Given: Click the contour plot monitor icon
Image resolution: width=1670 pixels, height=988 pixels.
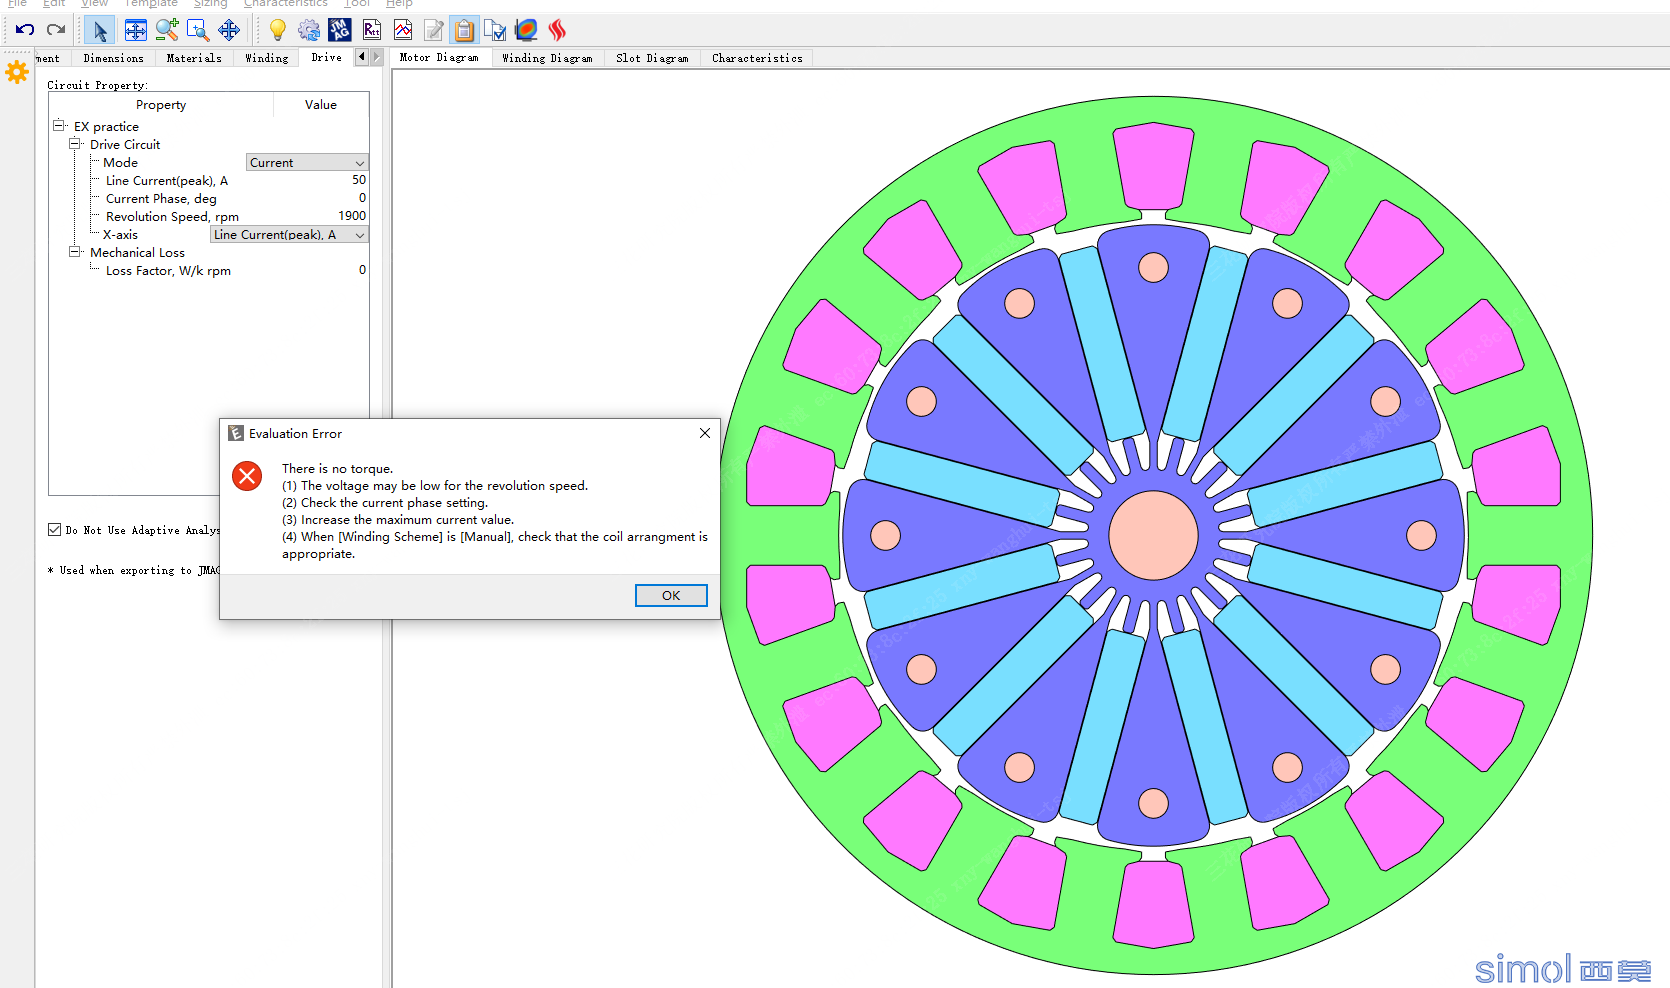Looking at the screenshot, I should coord(526,30).
